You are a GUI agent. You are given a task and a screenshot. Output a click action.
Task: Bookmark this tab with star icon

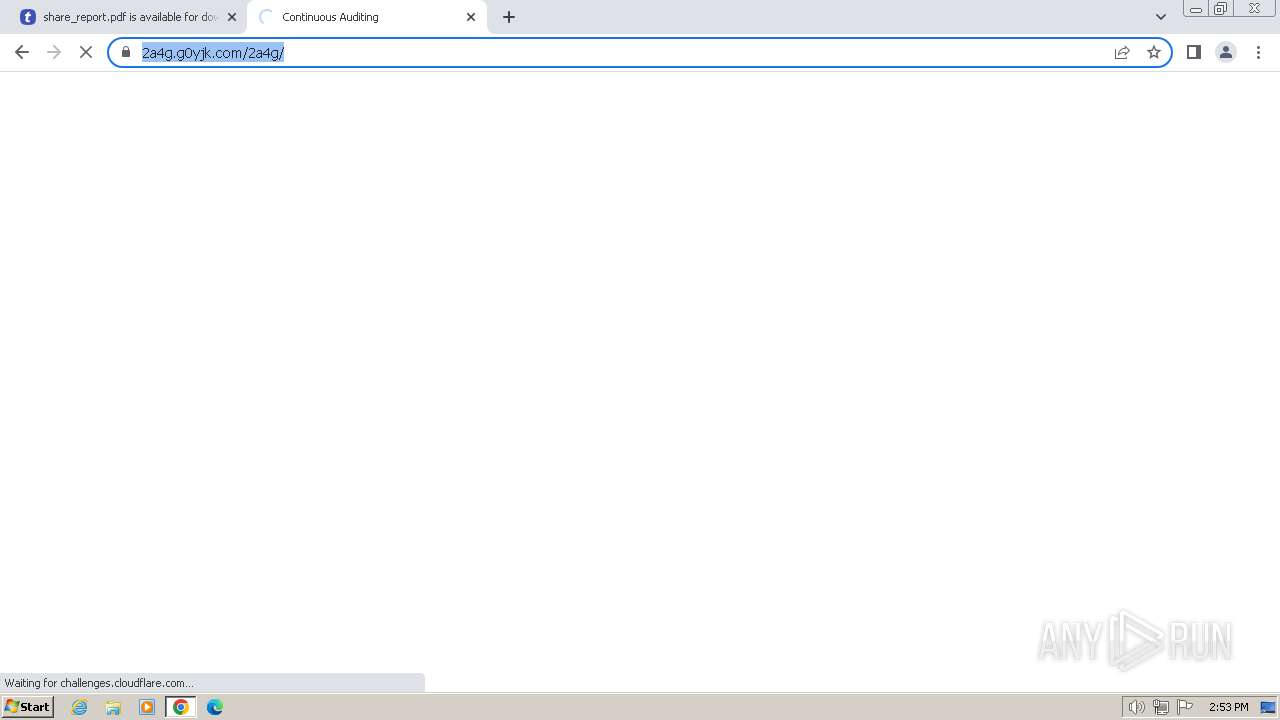(x=1154, y=52)
